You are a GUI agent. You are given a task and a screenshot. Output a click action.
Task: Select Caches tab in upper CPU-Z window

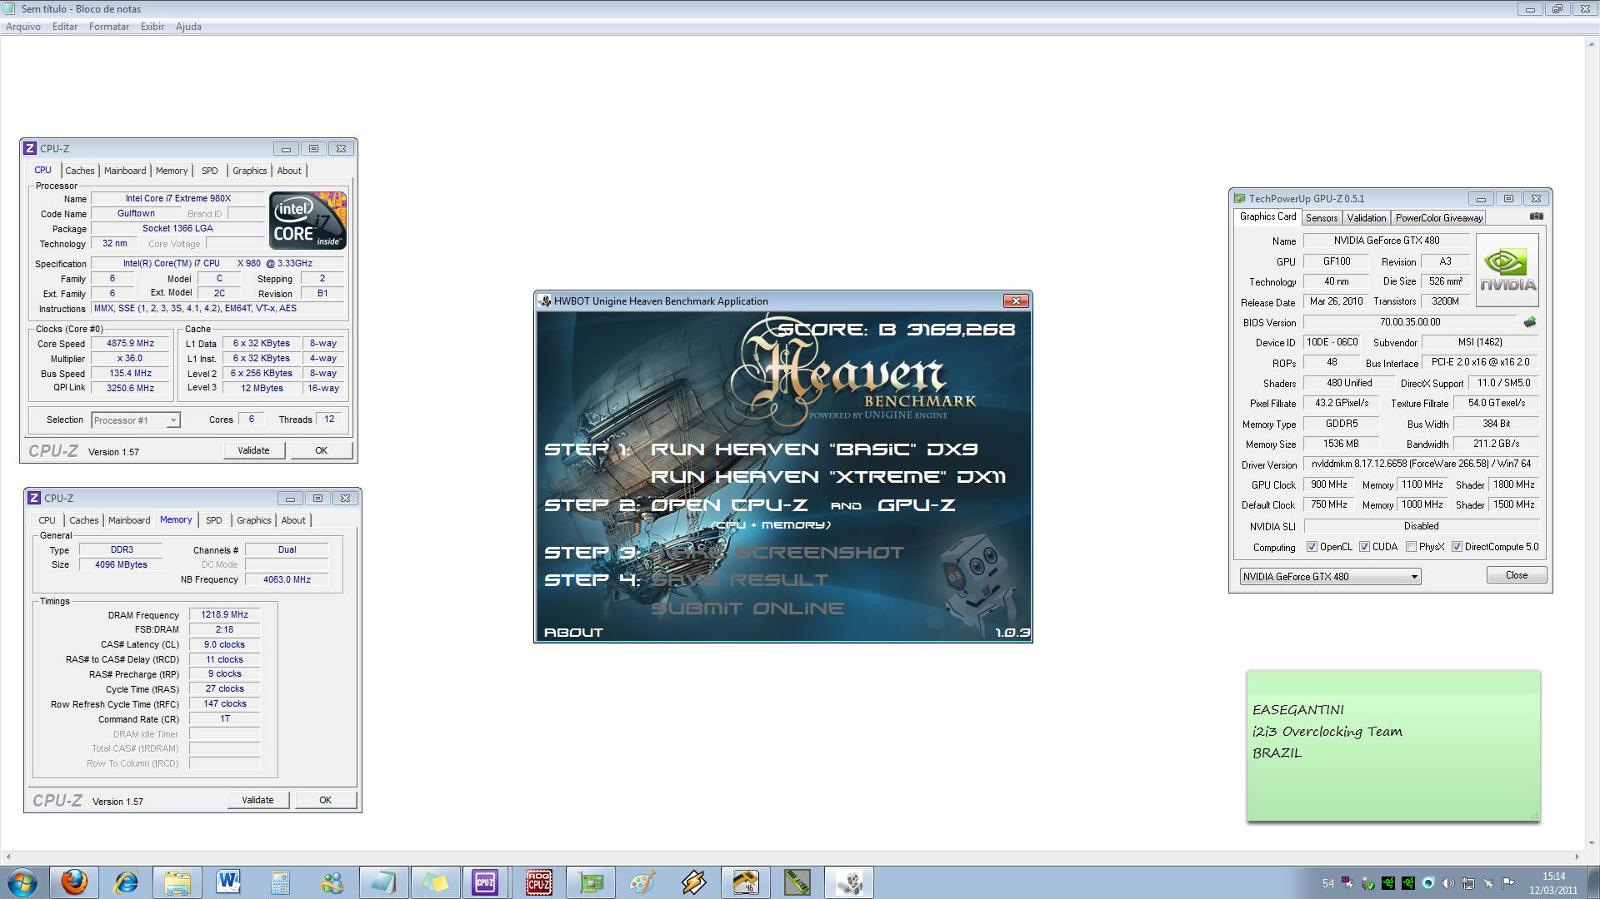(80, 171)
